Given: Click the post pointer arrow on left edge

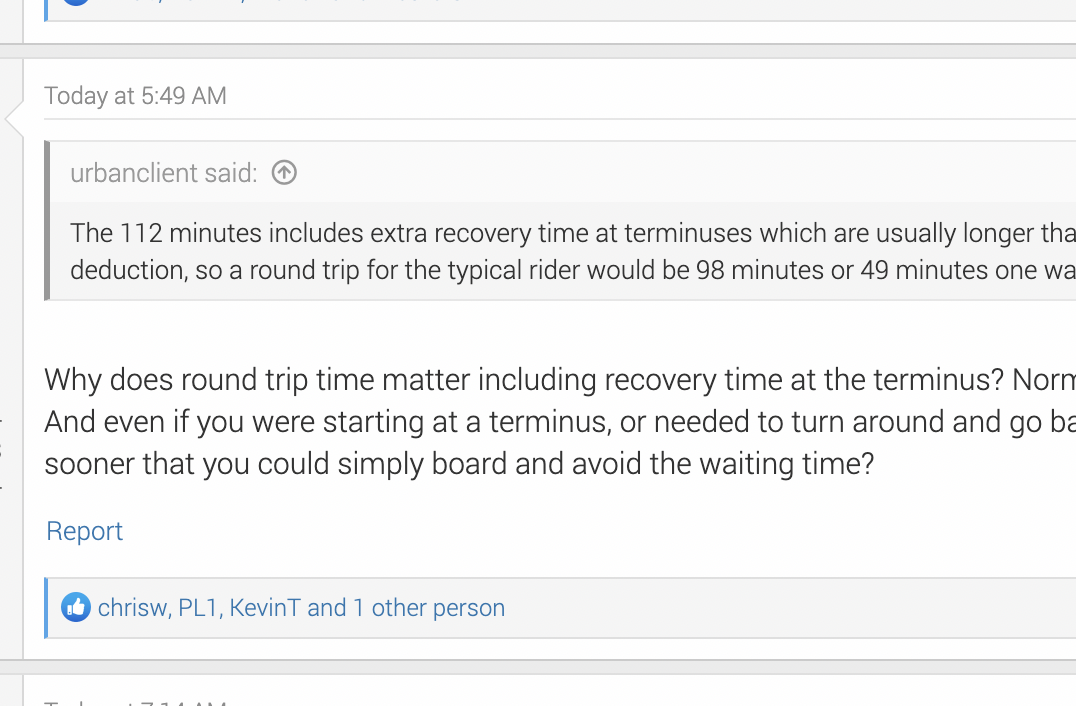Looking at the screenshot, I should coord(14,119).
